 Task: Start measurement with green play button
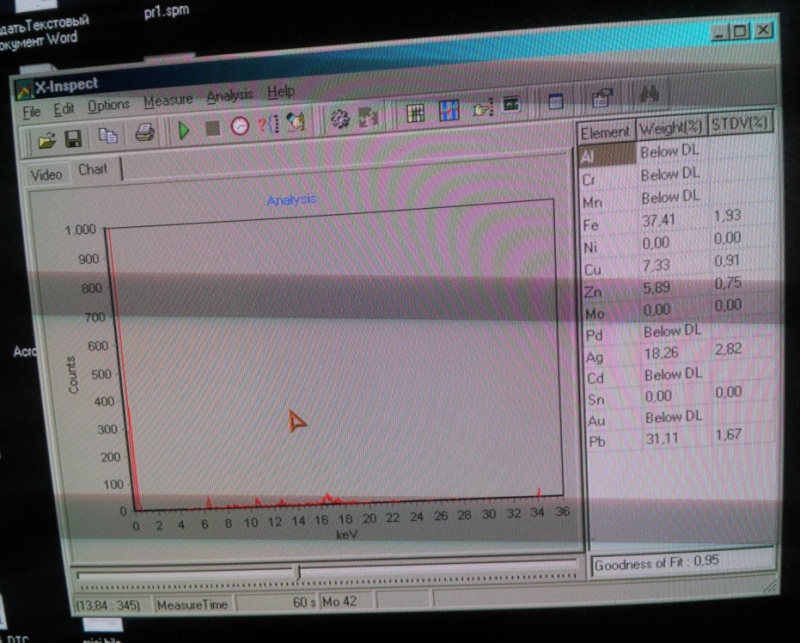tap(184, 129)
